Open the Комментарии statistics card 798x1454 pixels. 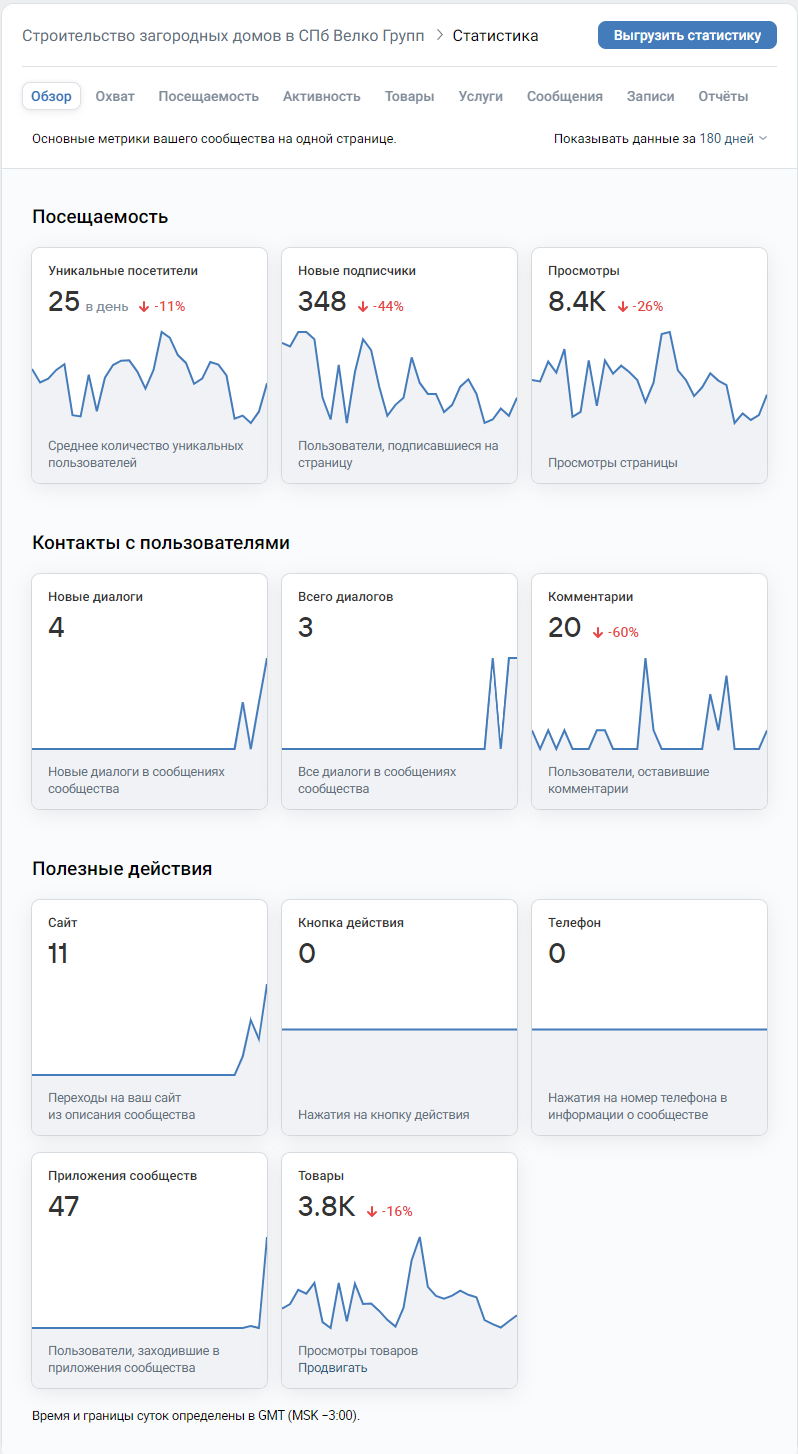tap(649, 692)
